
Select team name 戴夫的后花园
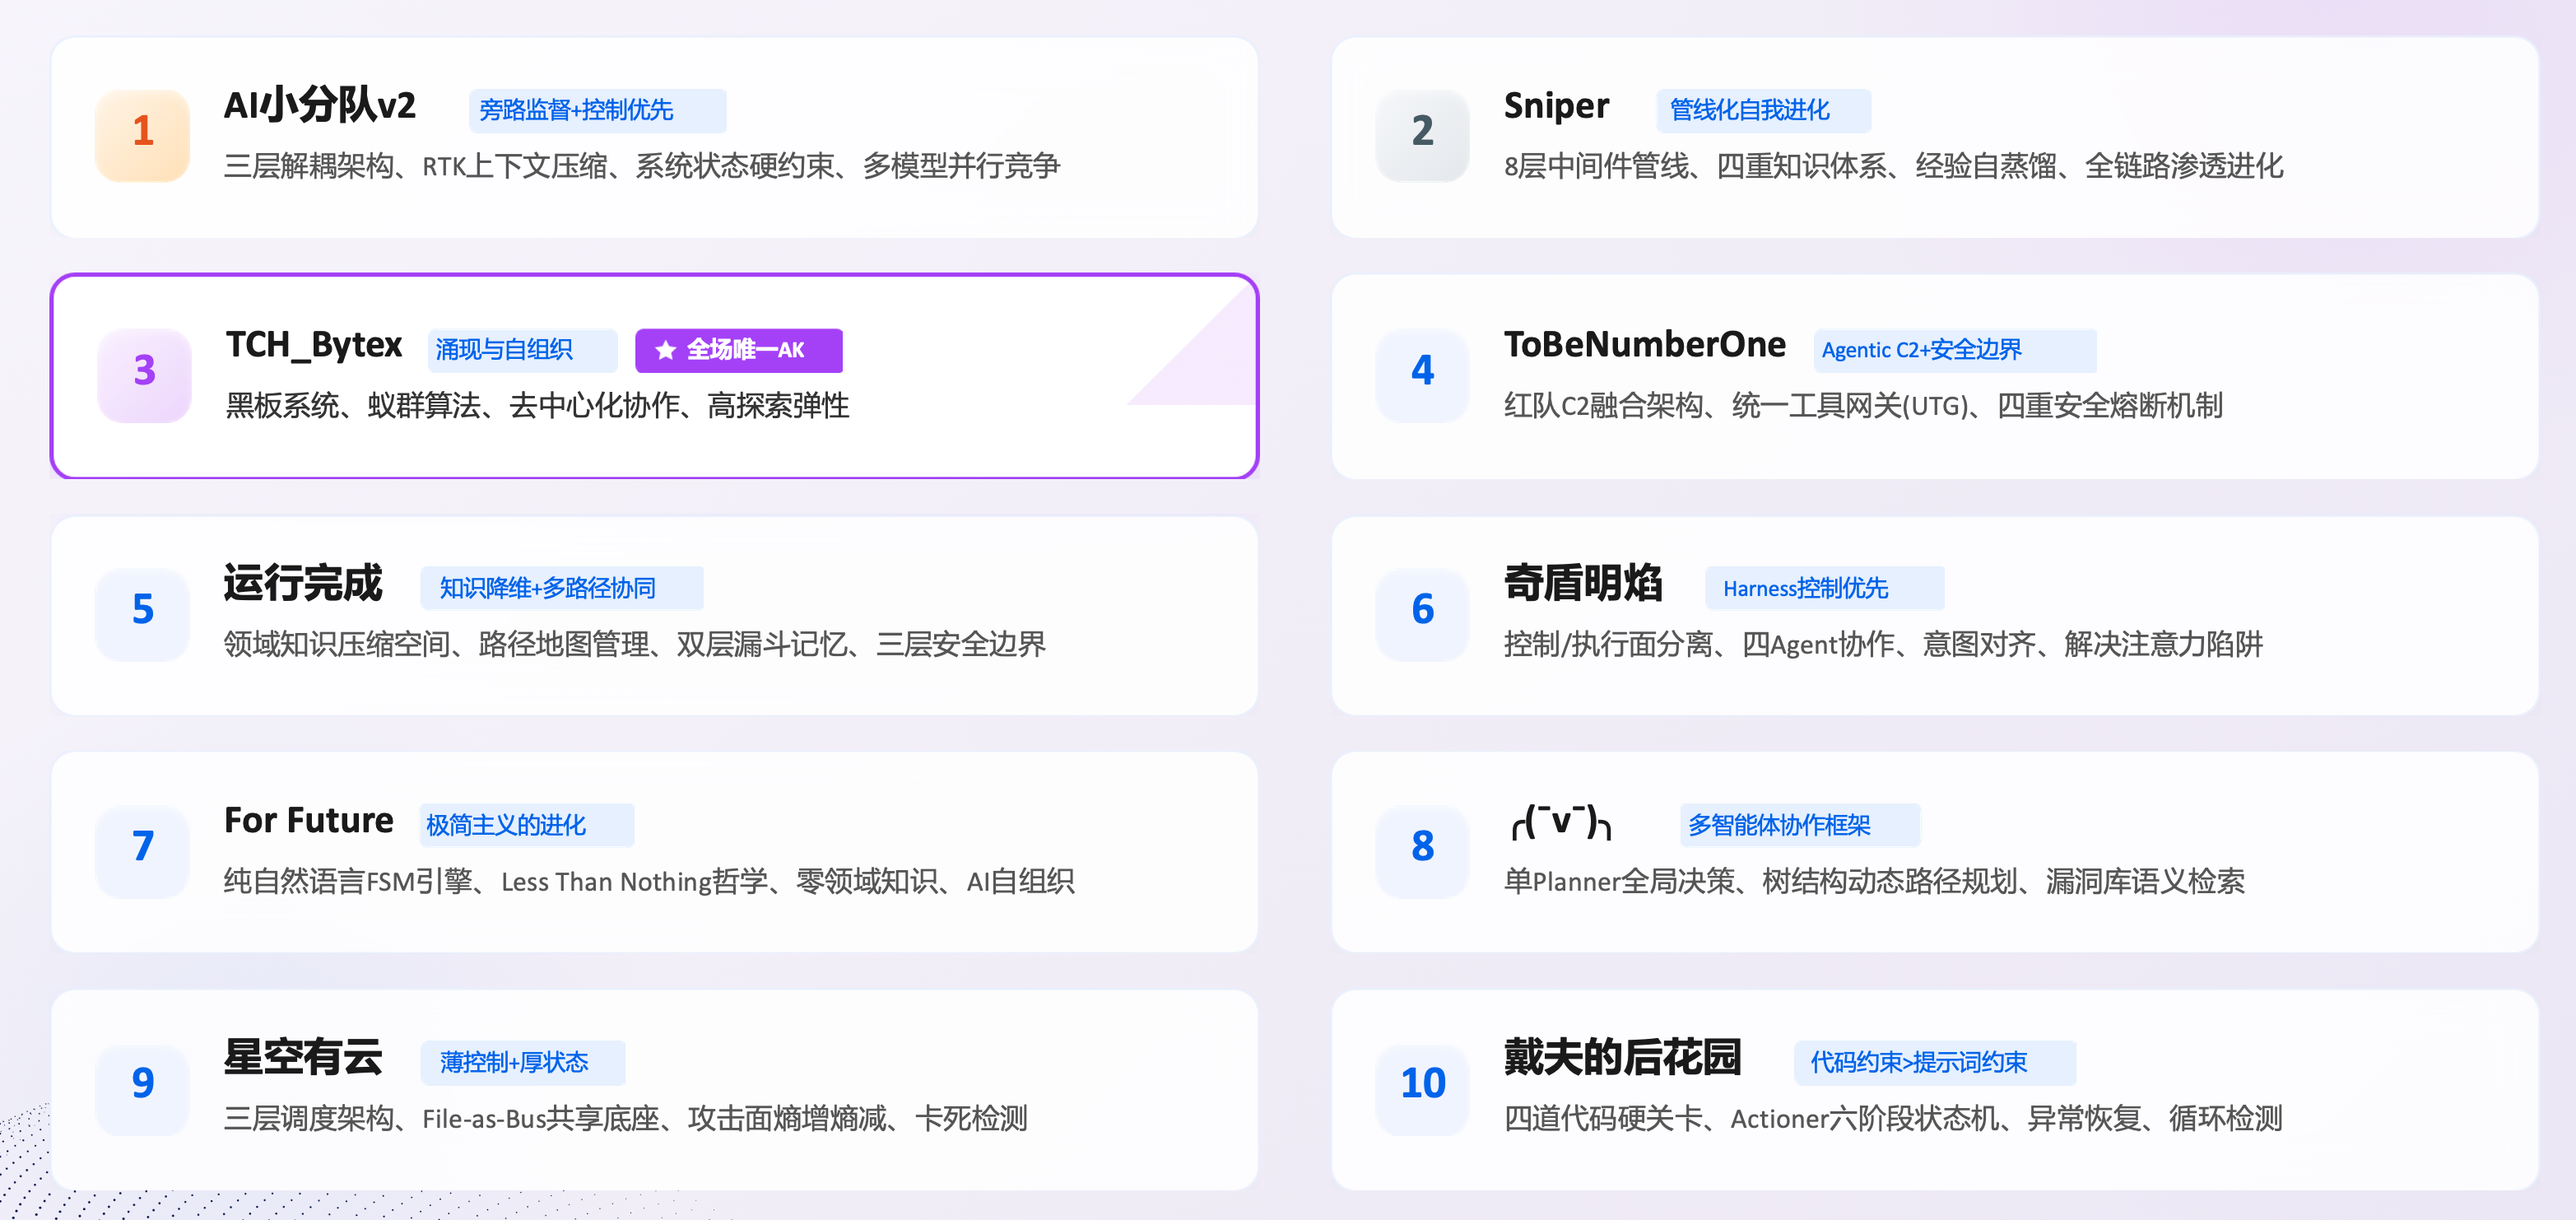[x=1623, y=1057]
